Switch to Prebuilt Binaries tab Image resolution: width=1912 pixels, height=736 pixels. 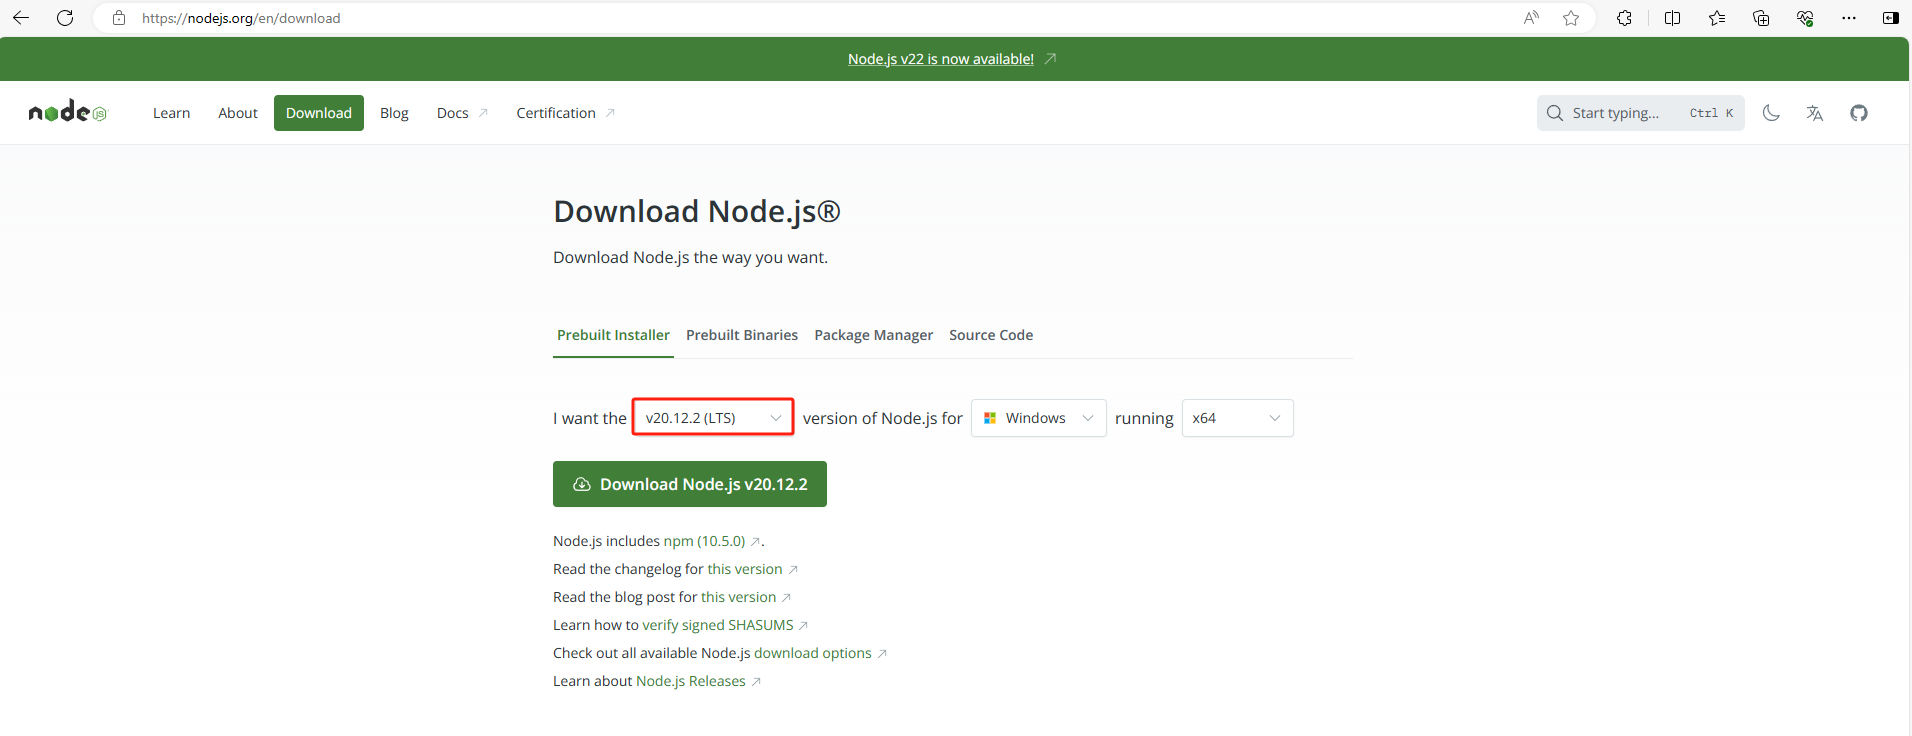[x=742, y=335]
